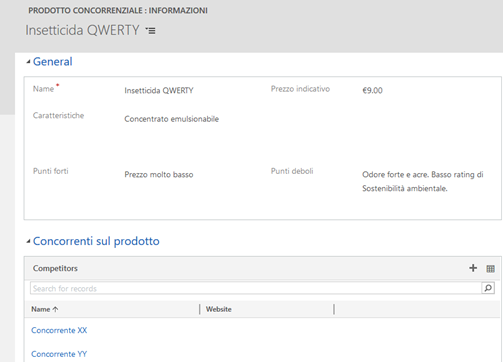Edit Punti deboli text about Odore forte
The width and height of the screenshot is (503, 362).
(423, 182)
